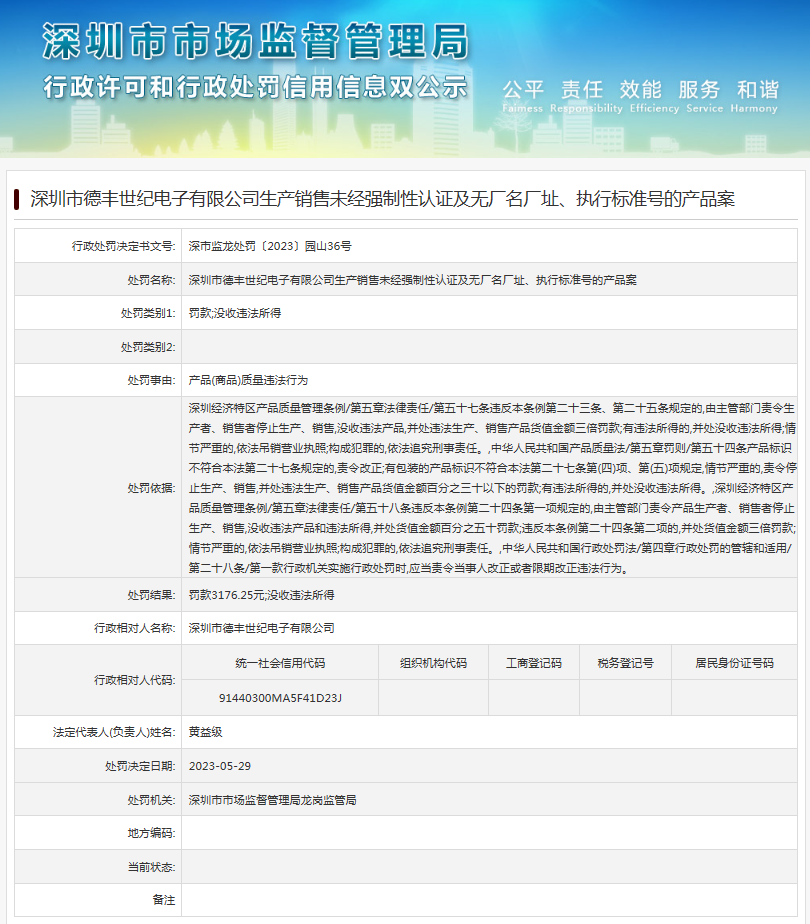Screen dimensions: 810x924
Task: Click the authority 深圳市市场监督管理局龙岗监管局
Action: pos(272,800)
